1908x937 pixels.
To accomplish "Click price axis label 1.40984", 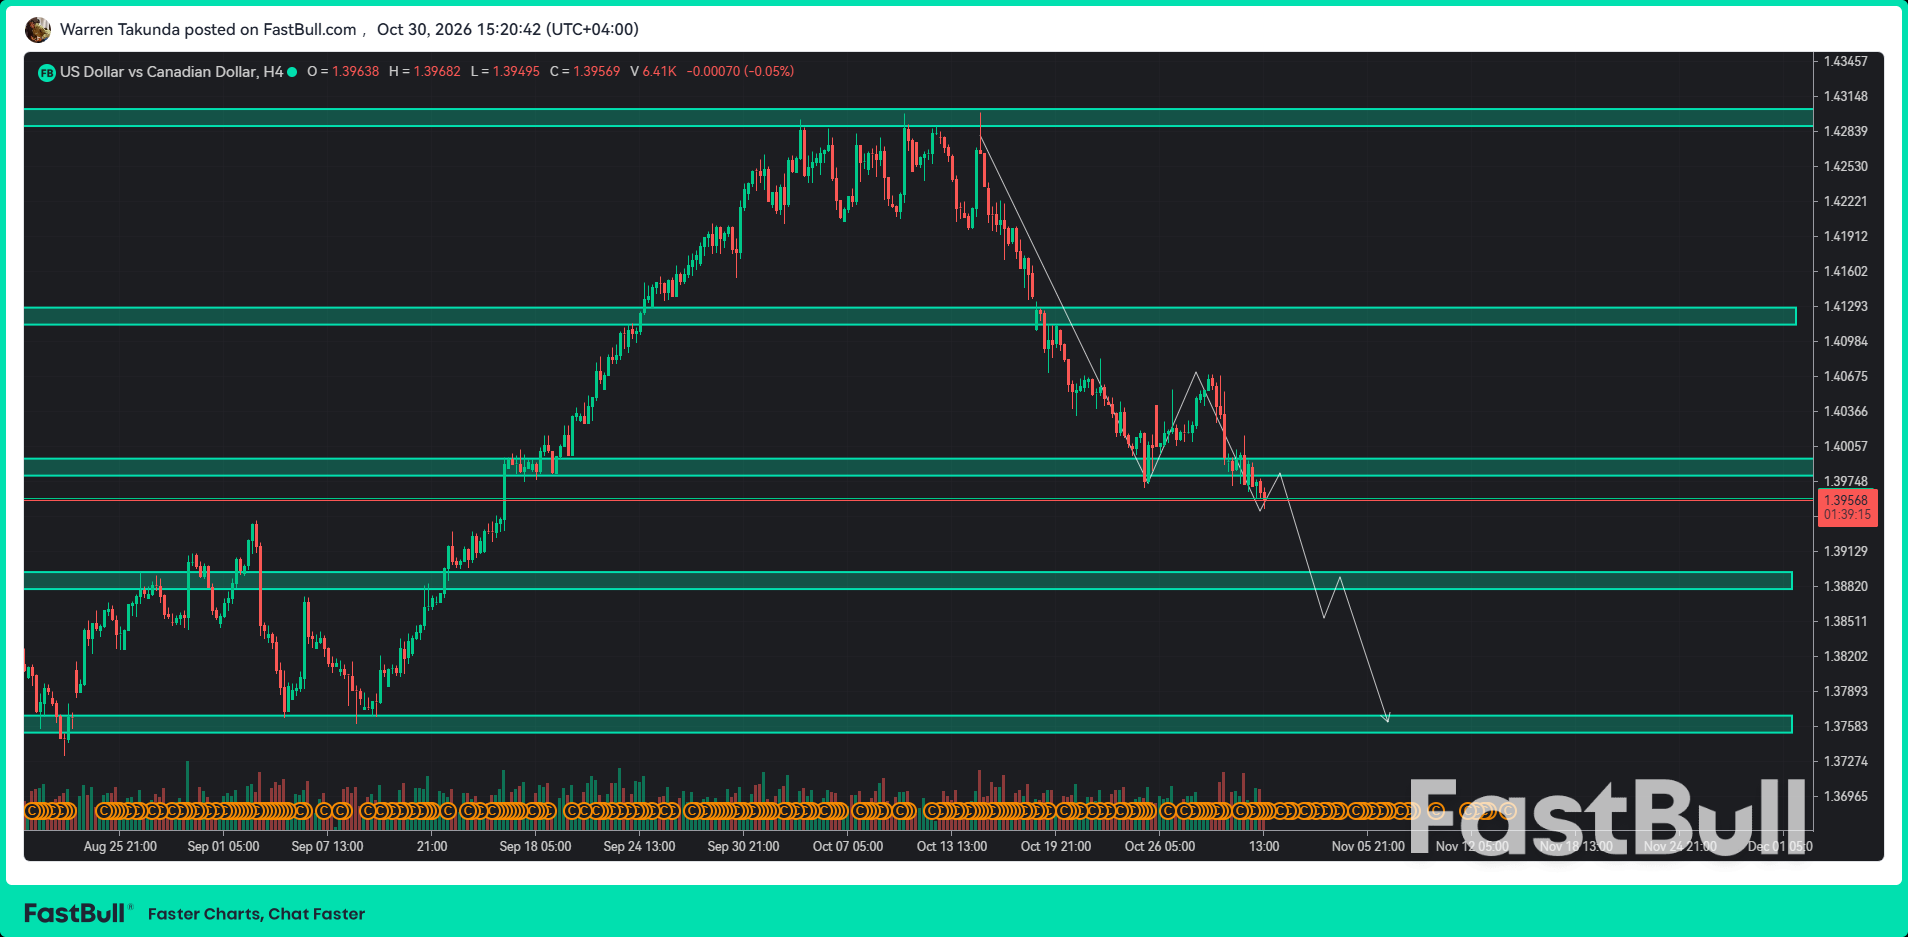I will point(1845,341).
